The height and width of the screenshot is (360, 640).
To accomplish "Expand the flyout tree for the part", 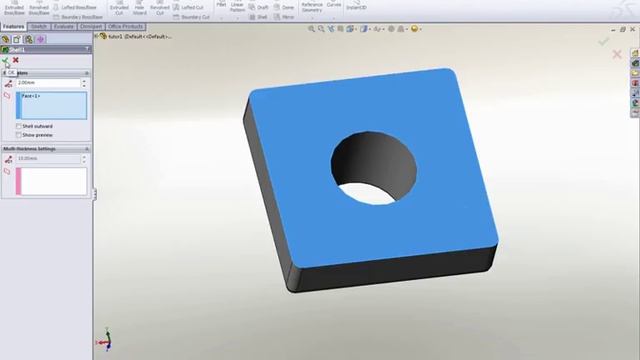I will [97, 36].
